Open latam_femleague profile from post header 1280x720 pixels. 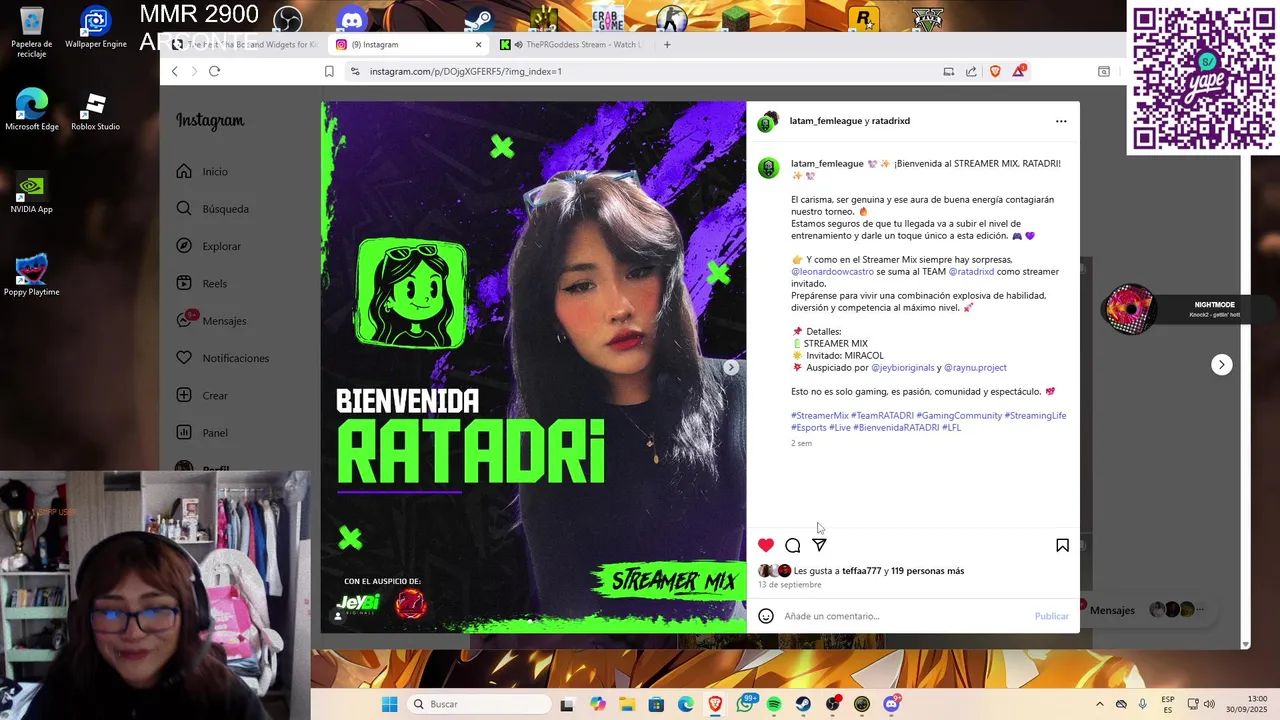826,121
